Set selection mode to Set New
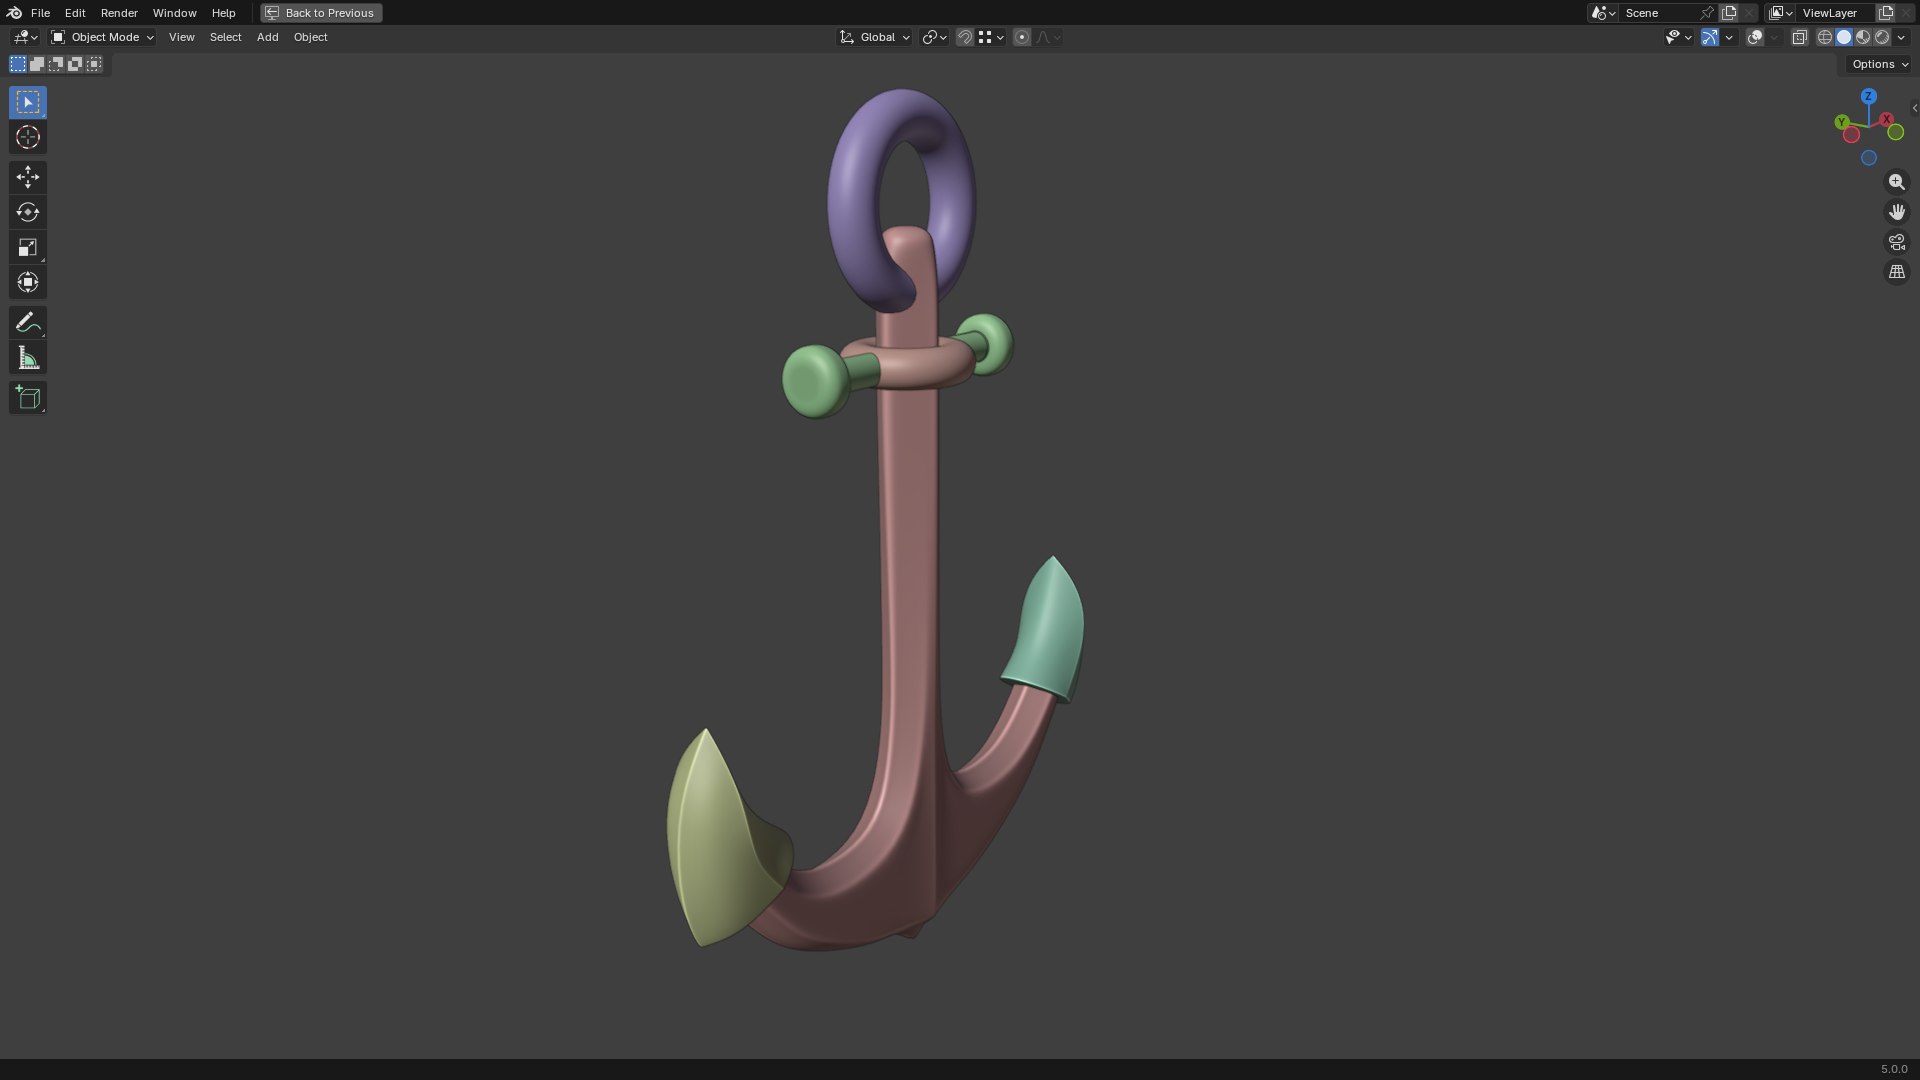 click(x=18, y=64)
